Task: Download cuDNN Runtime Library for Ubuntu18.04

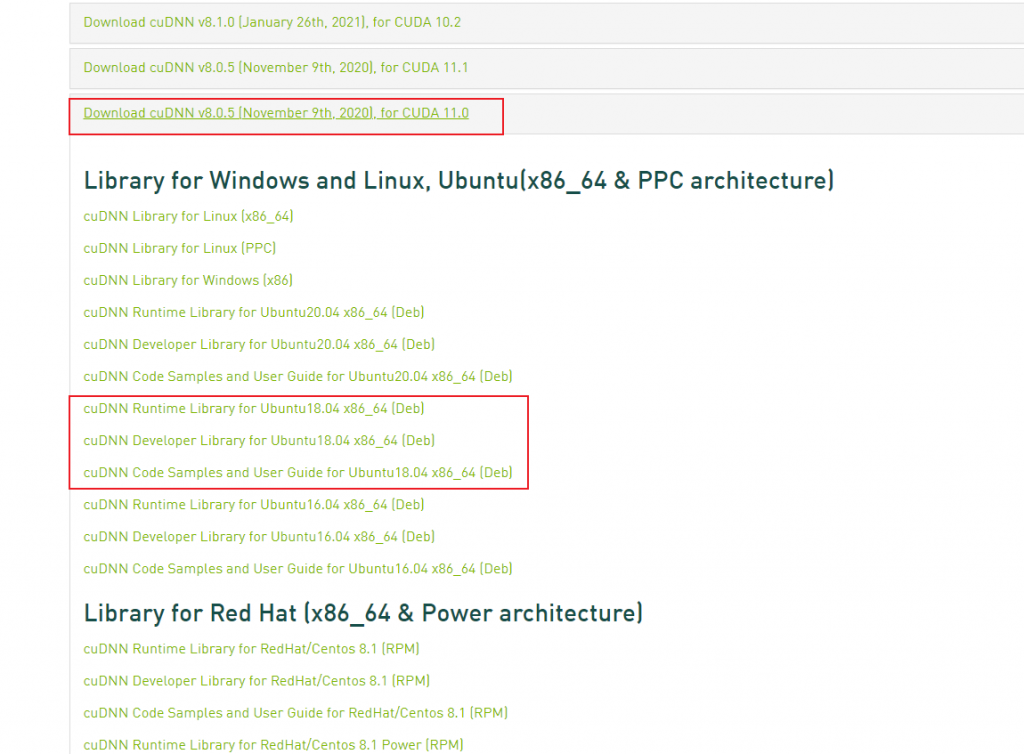Action: click(254, 408)
